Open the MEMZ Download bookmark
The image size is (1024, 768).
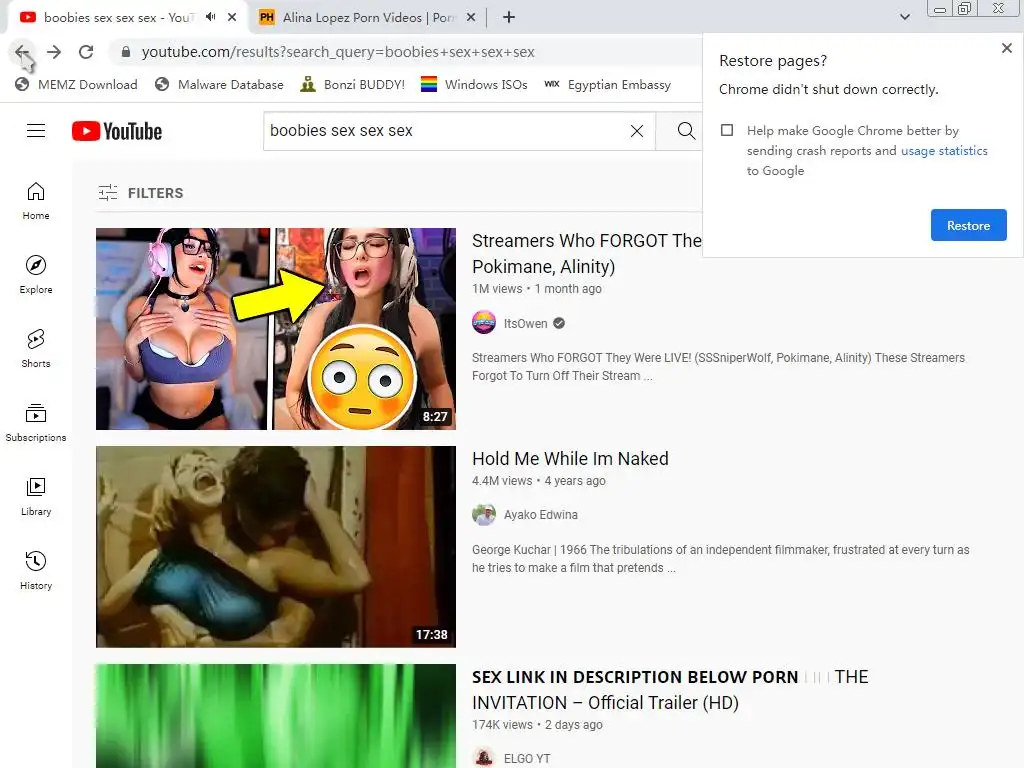pyautogui.click(x=76, y=85)
